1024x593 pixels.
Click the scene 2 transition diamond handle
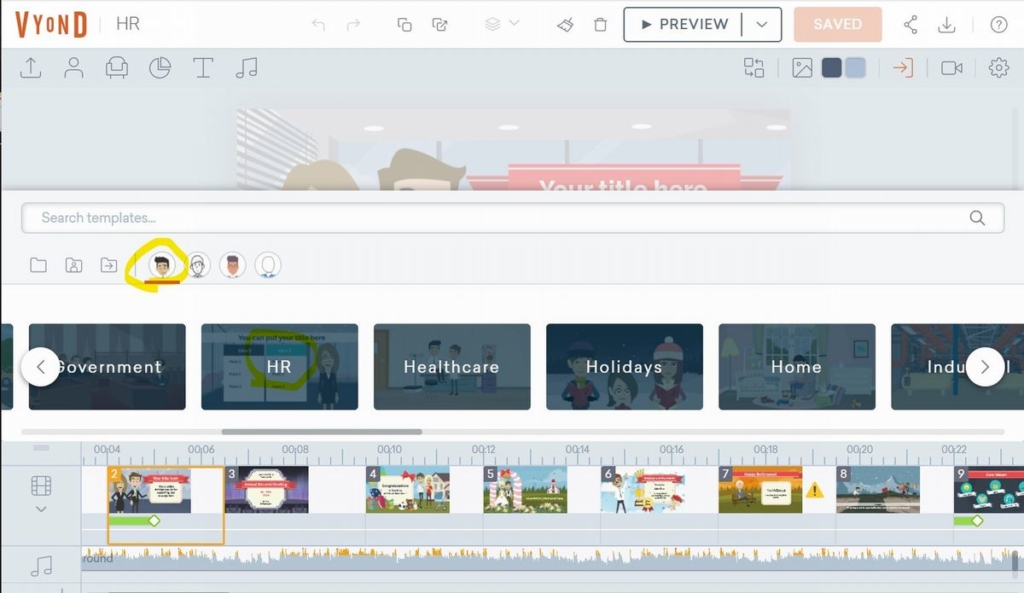pos(154,521)
